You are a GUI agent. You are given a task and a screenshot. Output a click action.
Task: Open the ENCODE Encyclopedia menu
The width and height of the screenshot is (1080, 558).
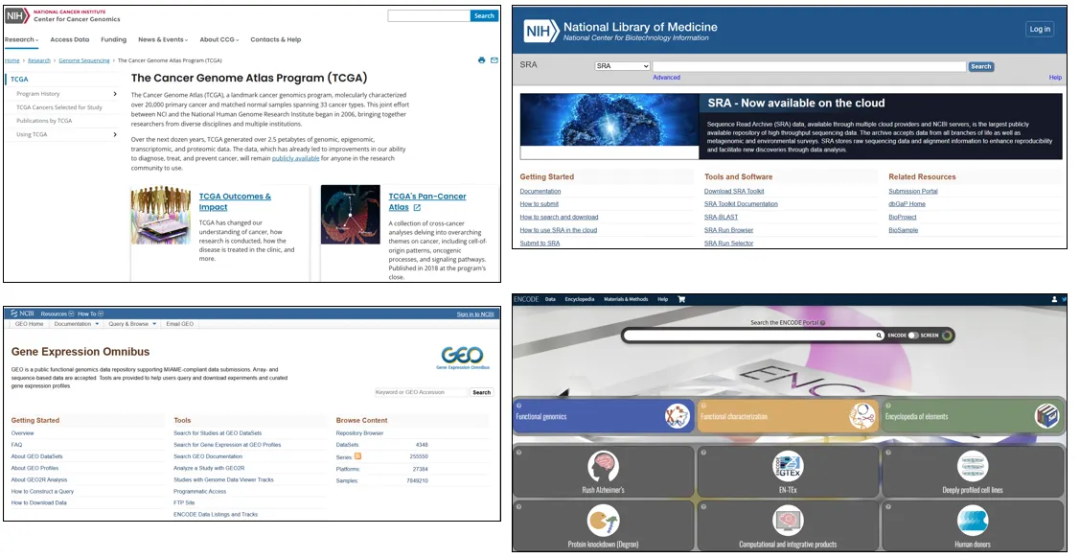(579, 300)
